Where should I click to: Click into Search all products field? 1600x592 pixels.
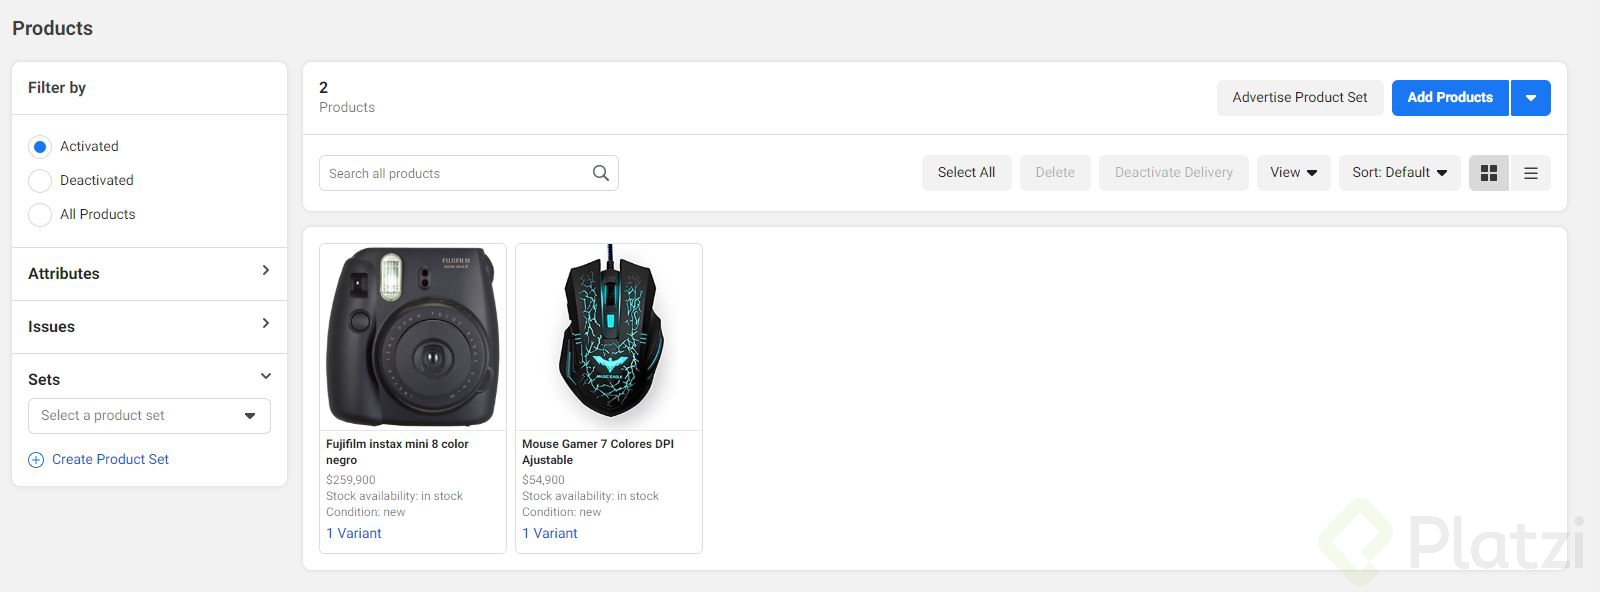[469, 173]
